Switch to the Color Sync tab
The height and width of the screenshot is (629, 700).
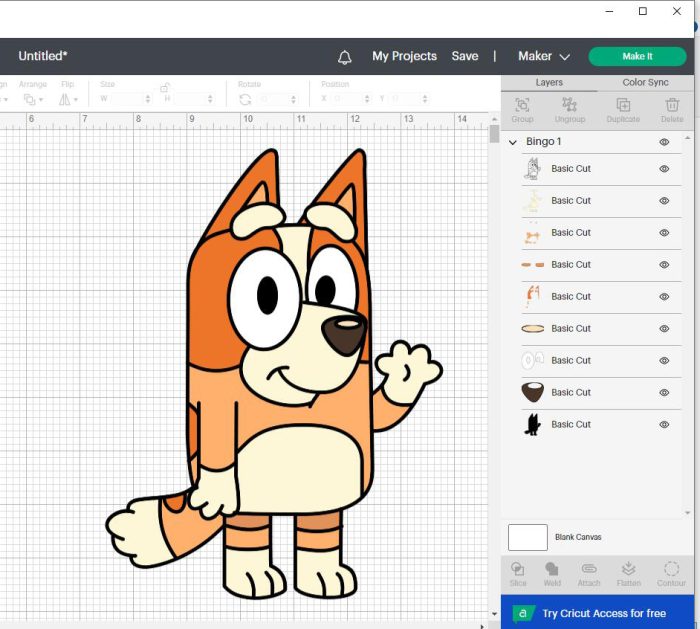646,83
